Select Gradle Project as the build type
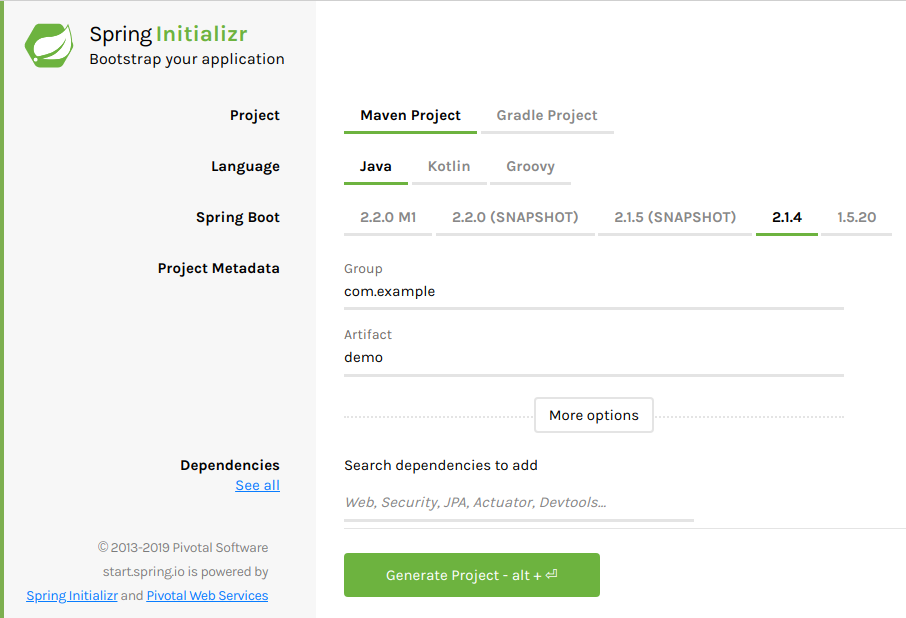Screen dimensions: 906x618 [x=547, y=115]
